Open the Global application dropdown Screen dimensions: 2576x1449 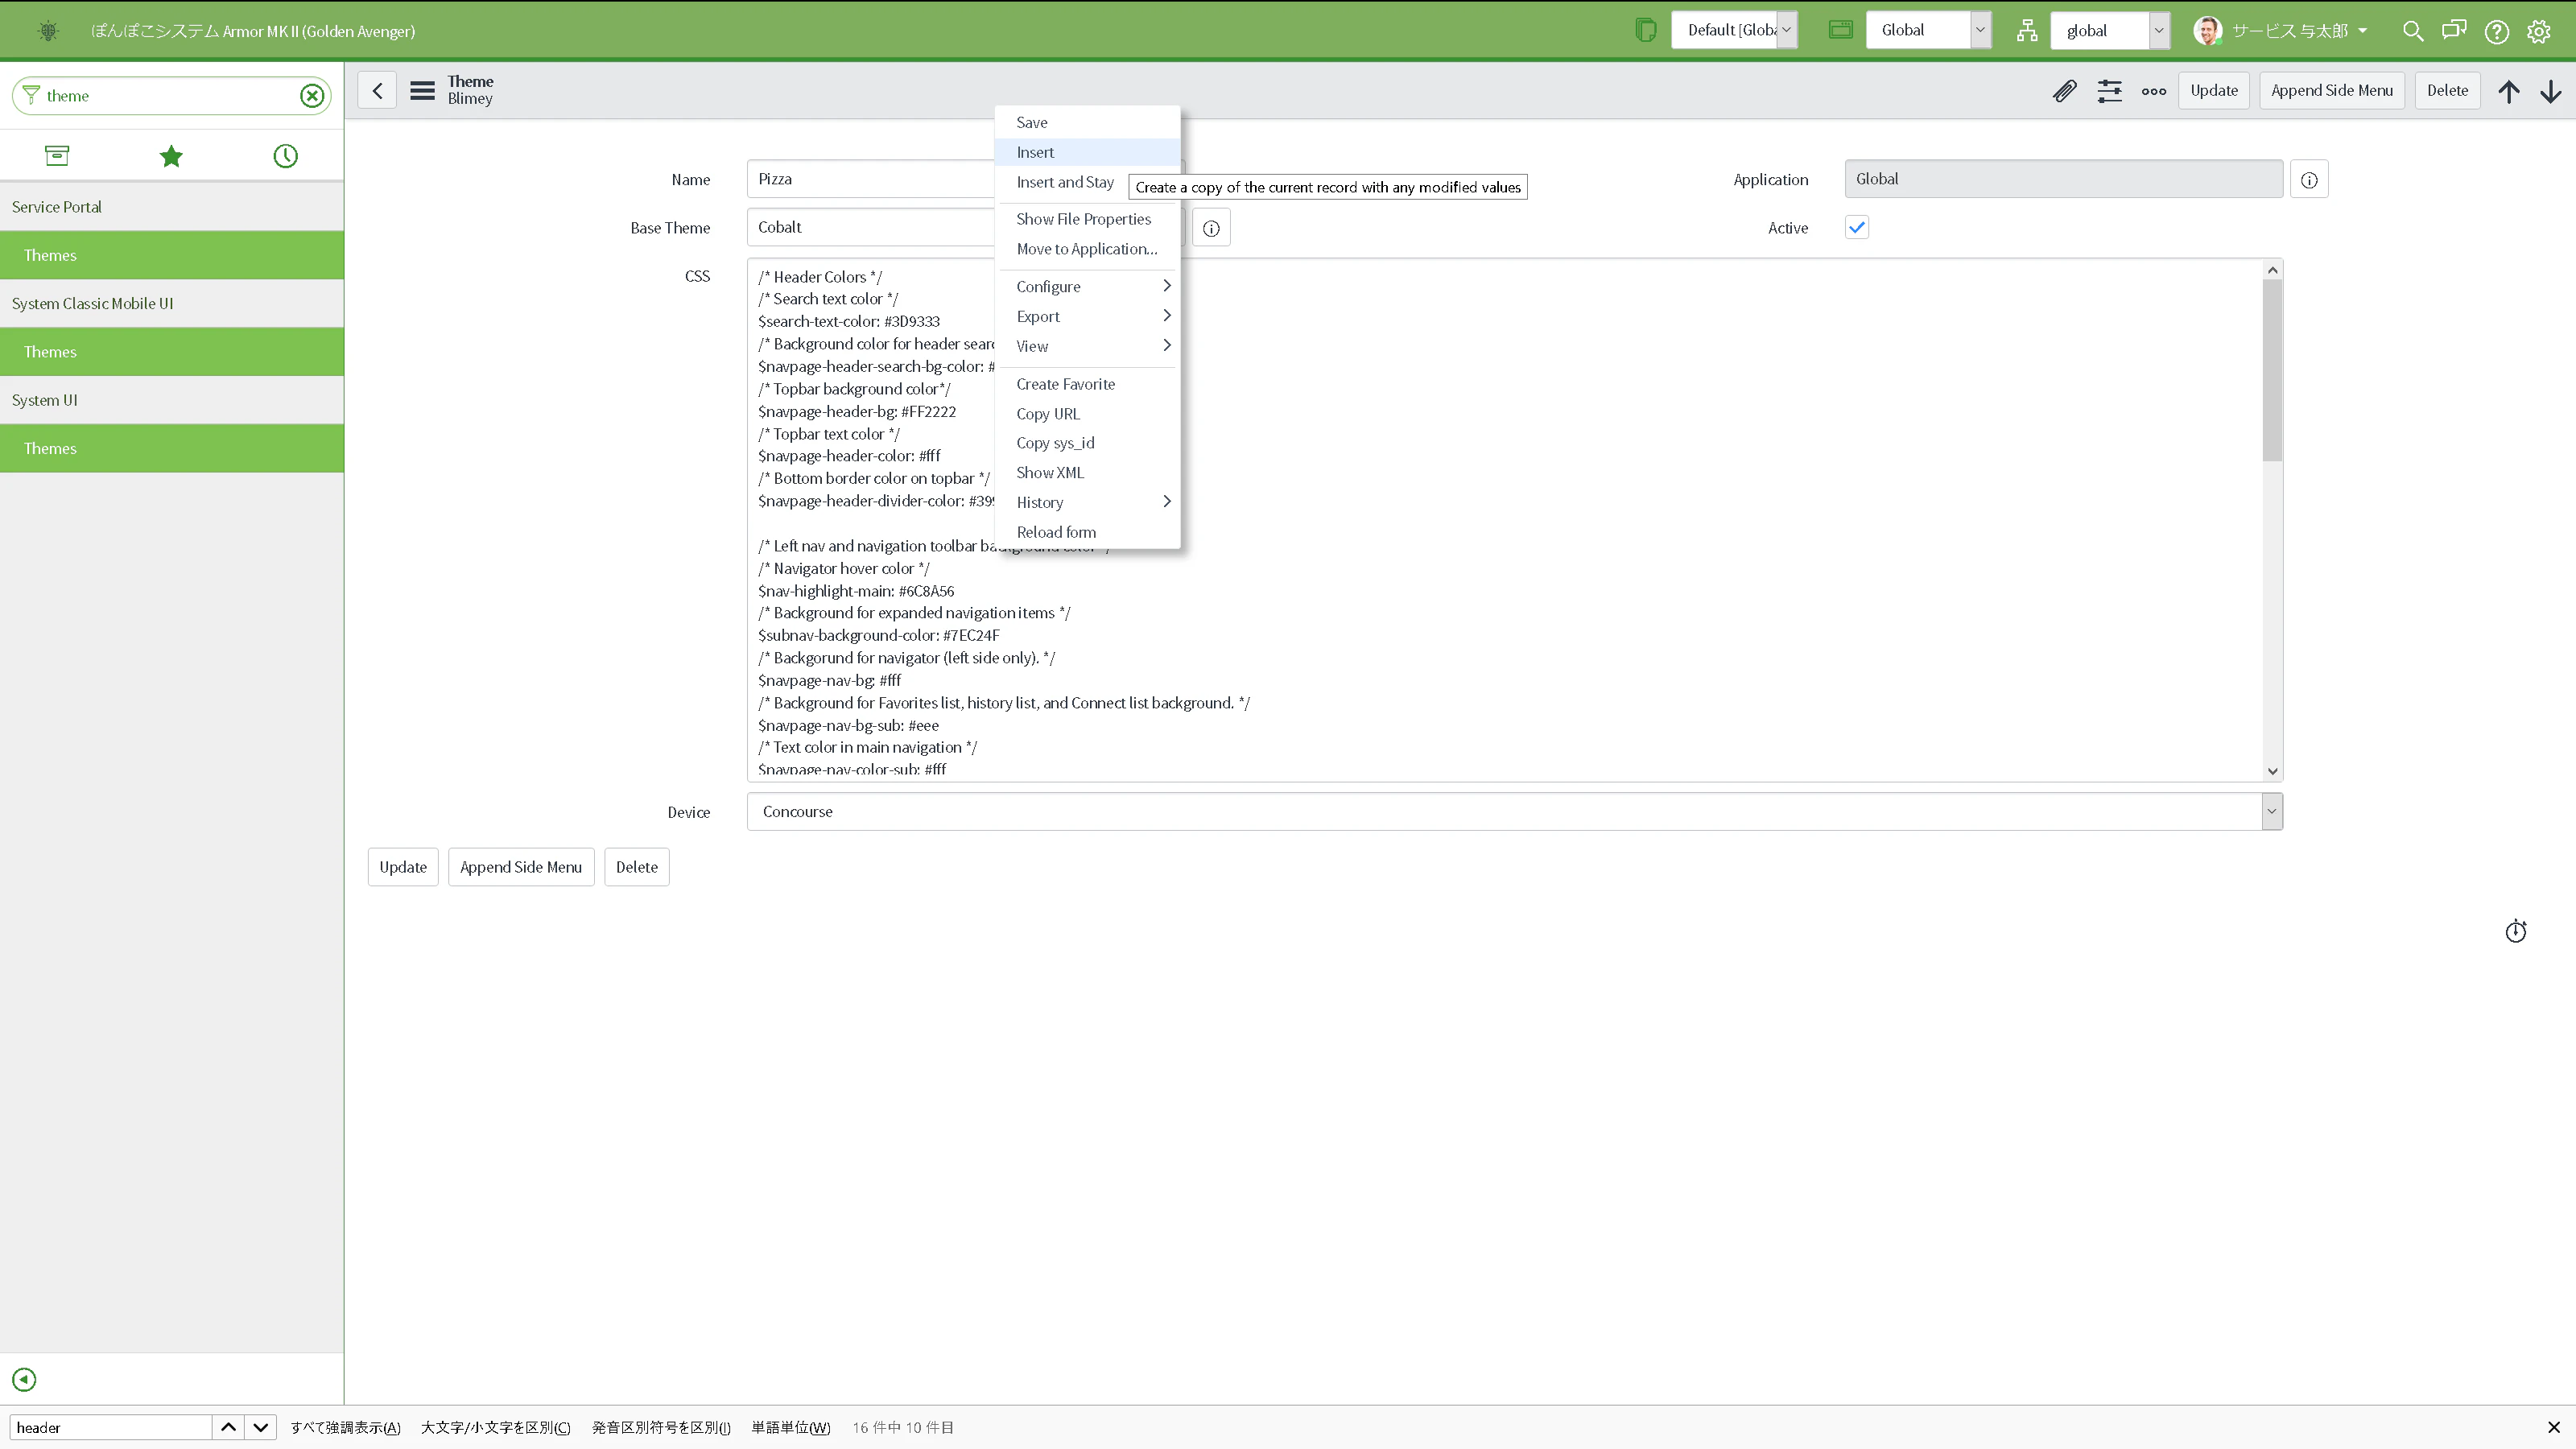pyautogui.click(x=1928, y=30)
